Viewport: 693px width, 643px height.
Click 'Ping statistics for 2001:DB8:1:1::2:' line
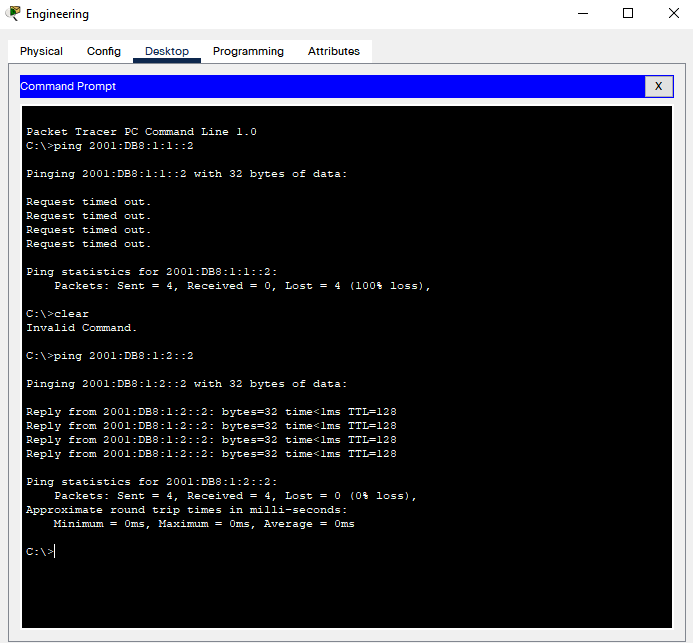coord(152,272)
